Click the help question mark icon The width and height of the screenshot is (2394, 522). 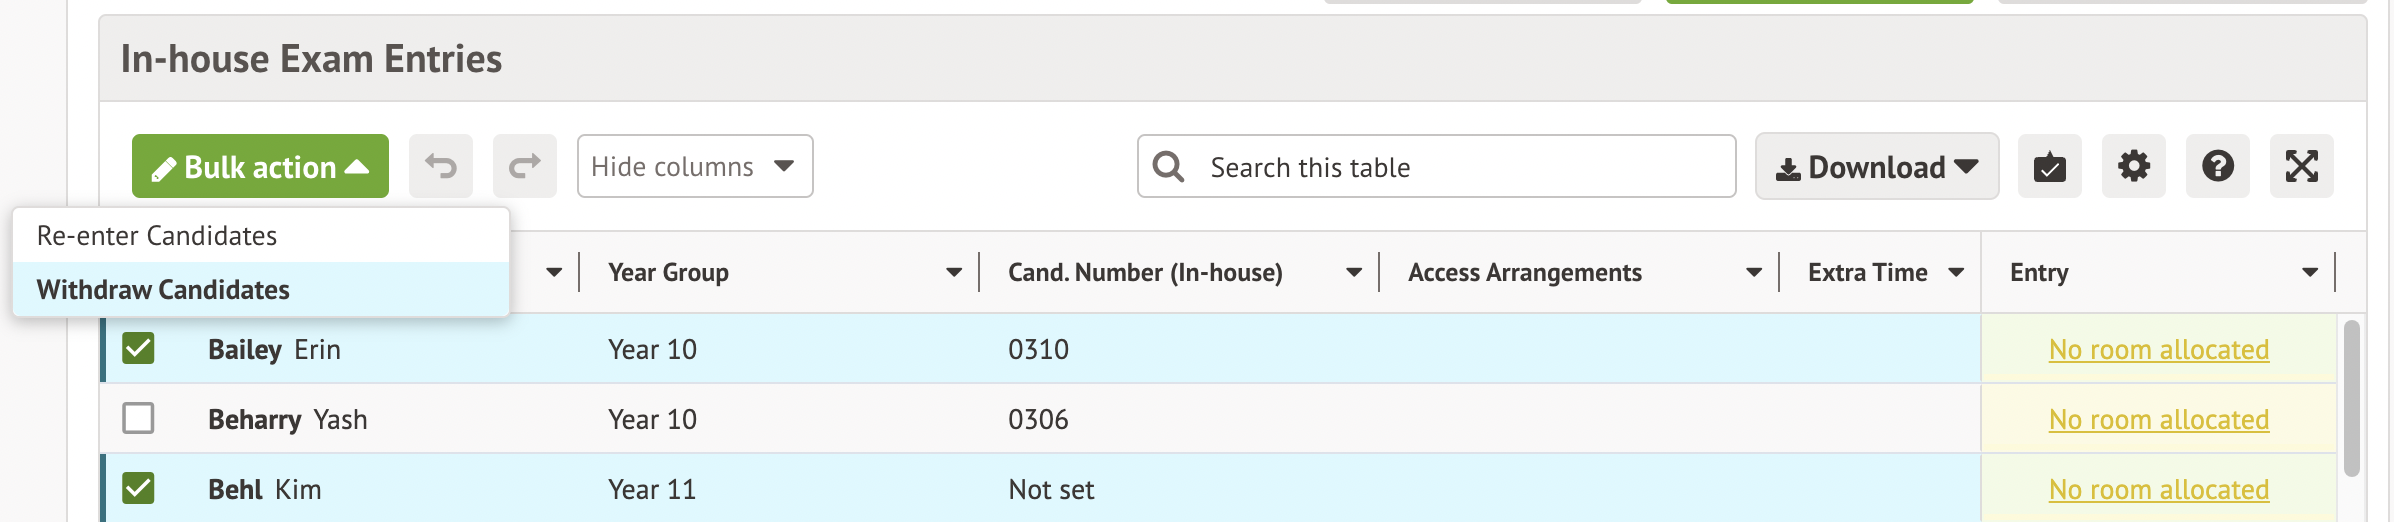(2217, 166)
